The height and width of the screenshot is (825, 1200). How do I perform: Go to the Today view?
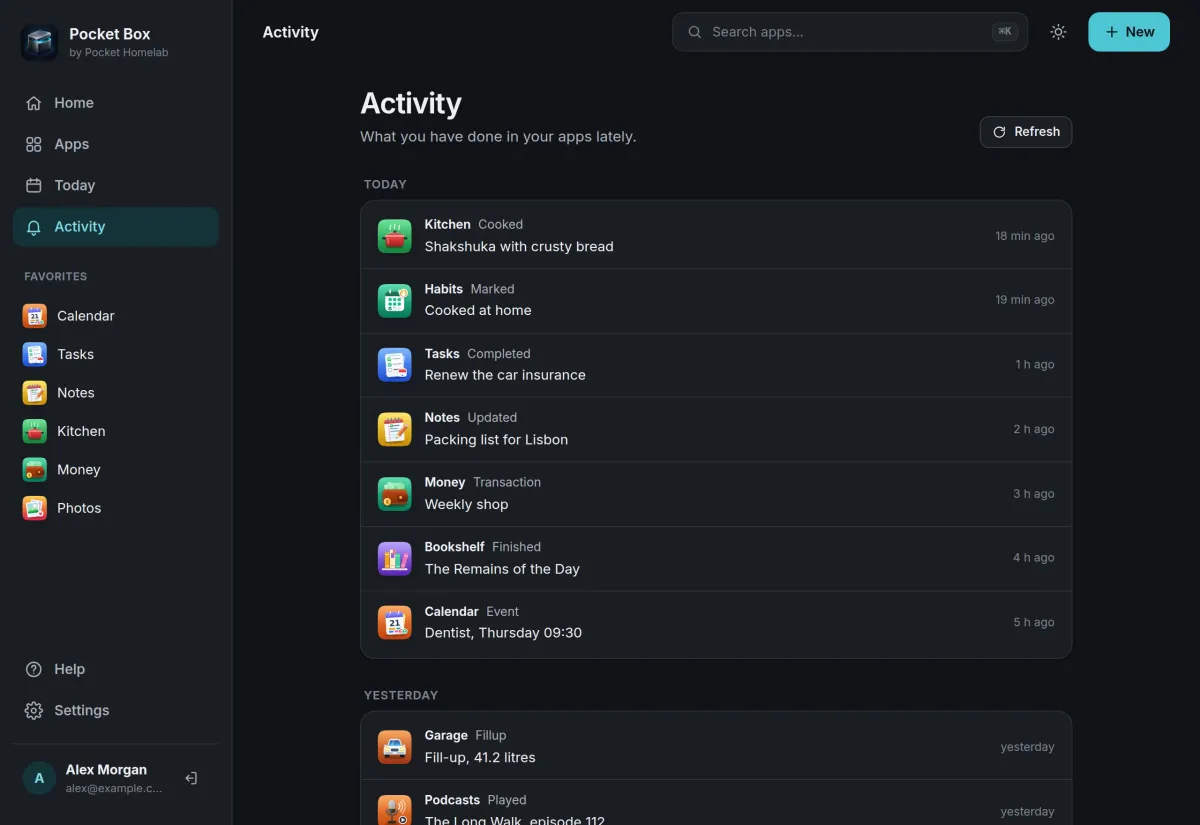click(x=116, y=185)
